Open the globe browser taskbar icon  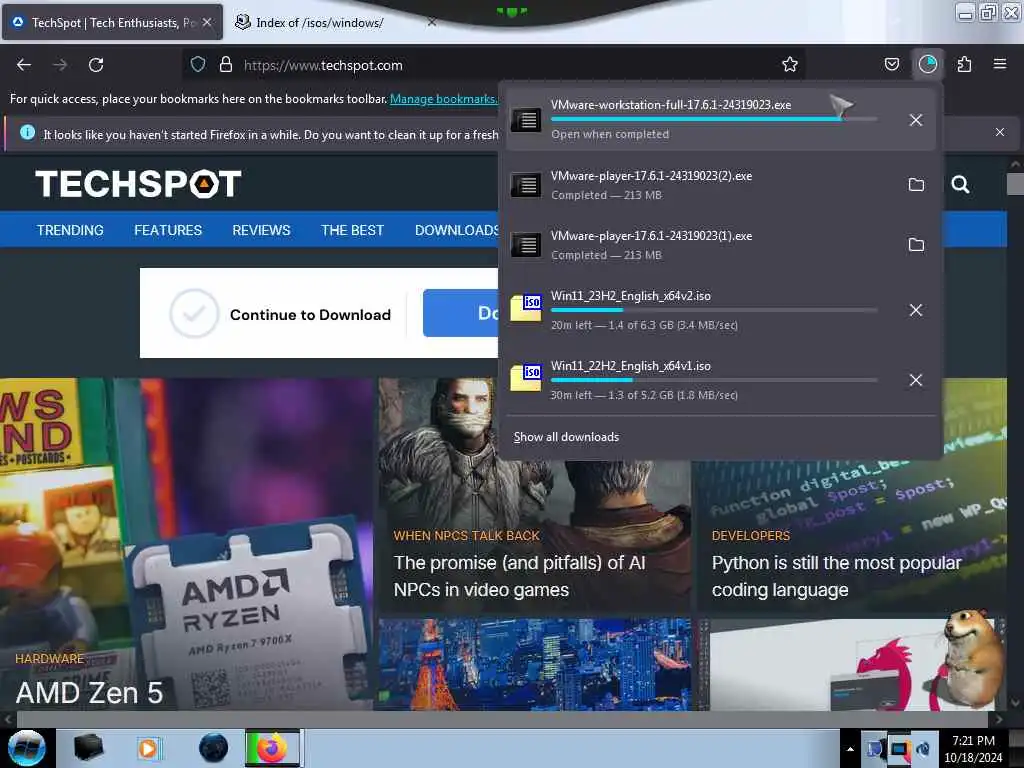[x=214, y=748]
